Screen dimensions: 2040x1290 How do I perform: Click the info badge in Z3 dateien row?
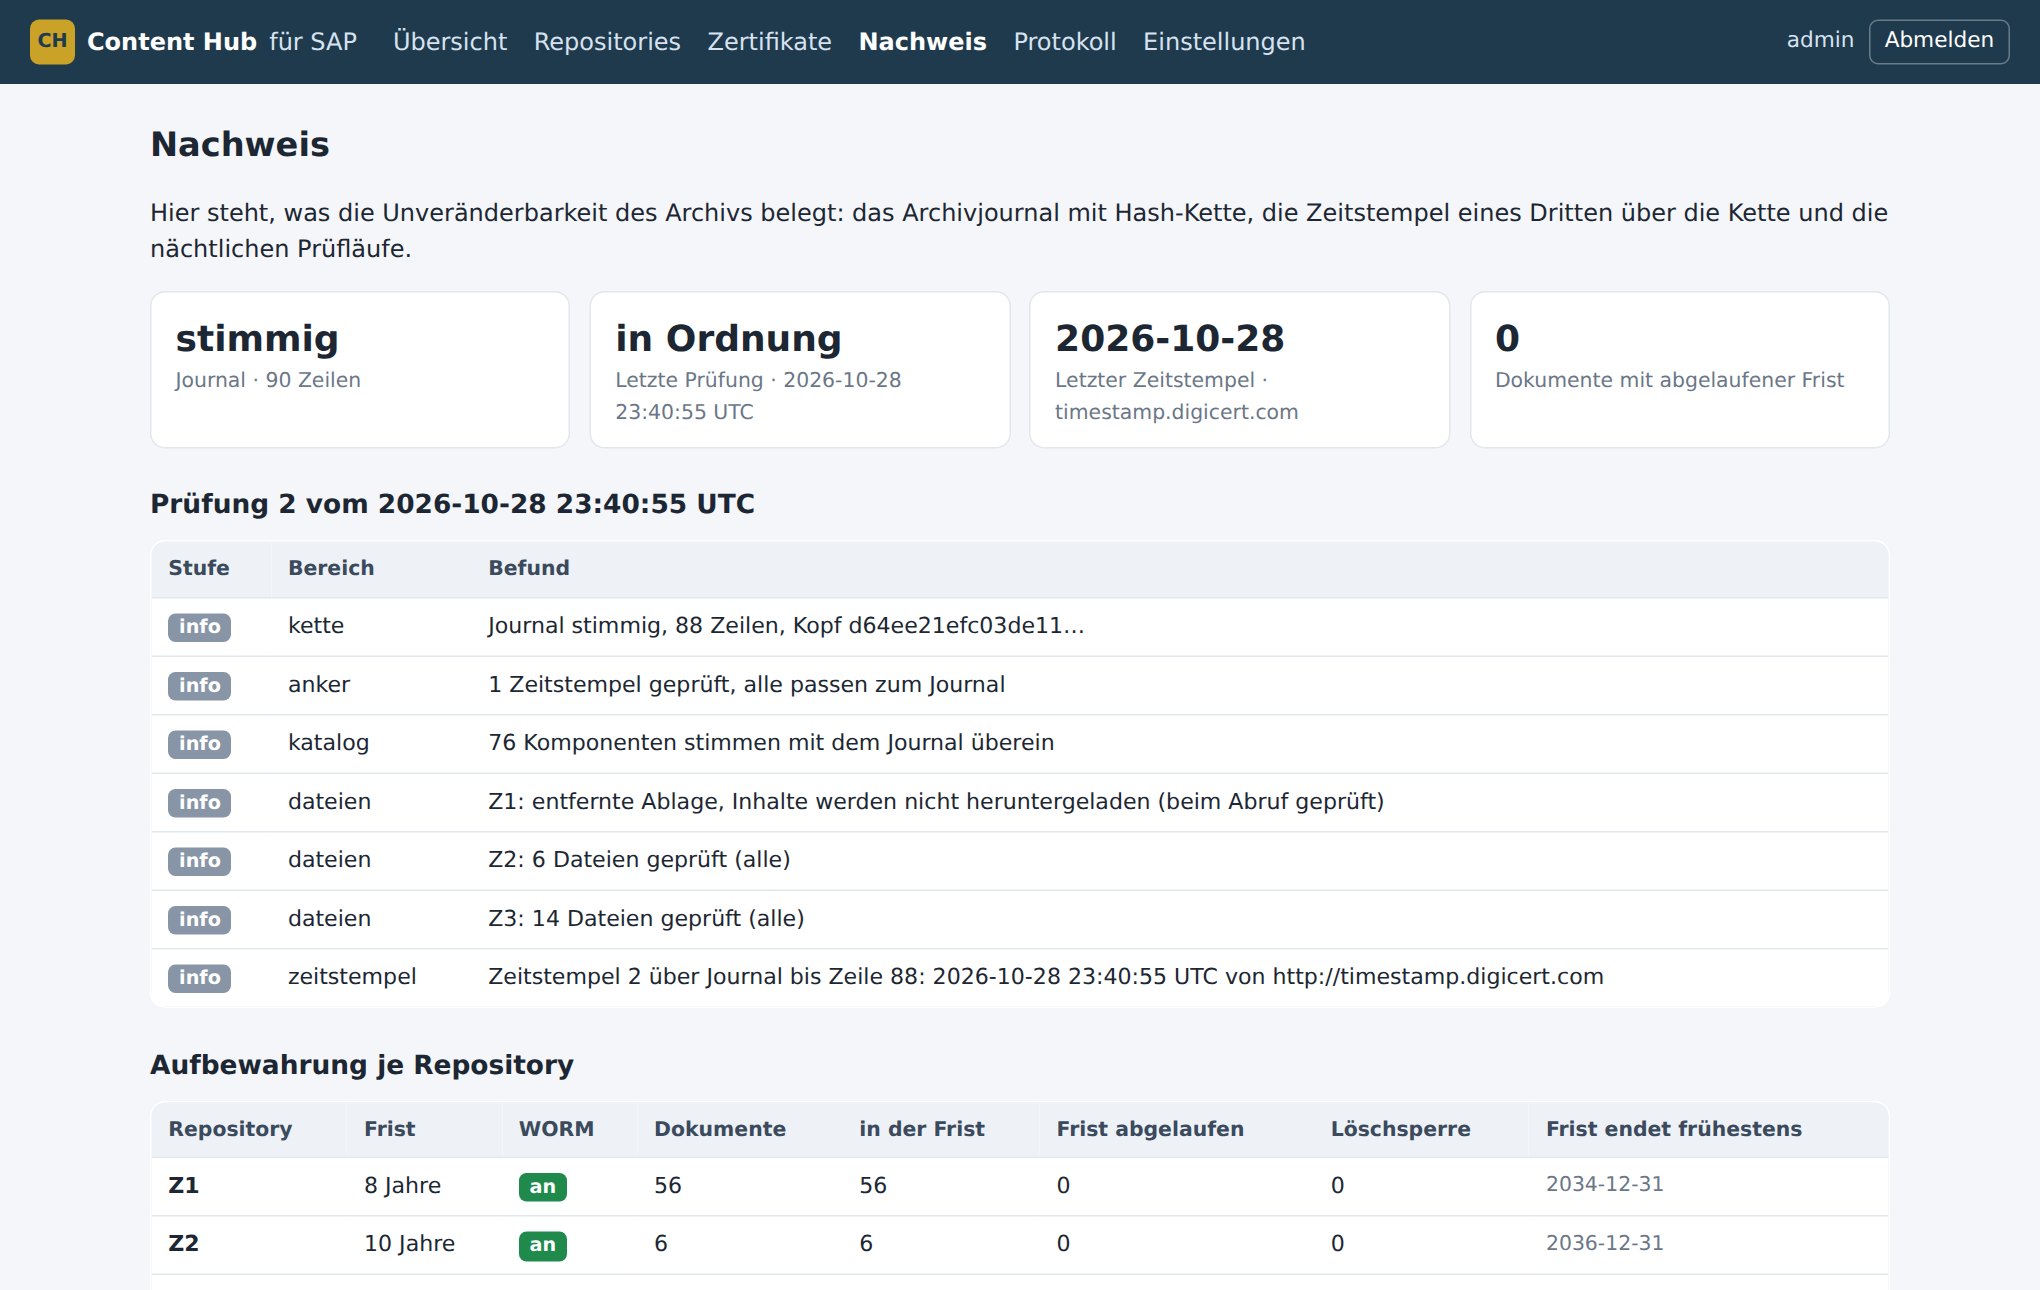(199, 919)
